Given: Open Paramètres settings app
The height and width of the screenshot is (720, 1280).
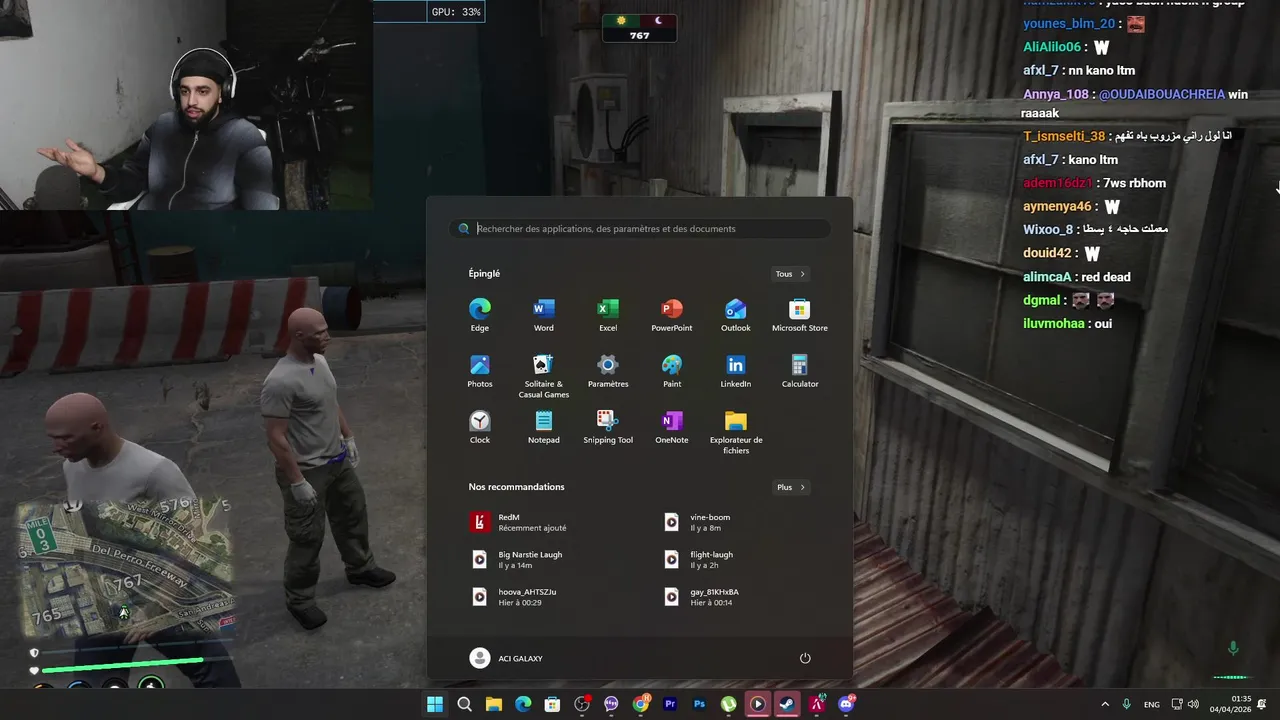Looking at the screenshot, I should (608, 371).
